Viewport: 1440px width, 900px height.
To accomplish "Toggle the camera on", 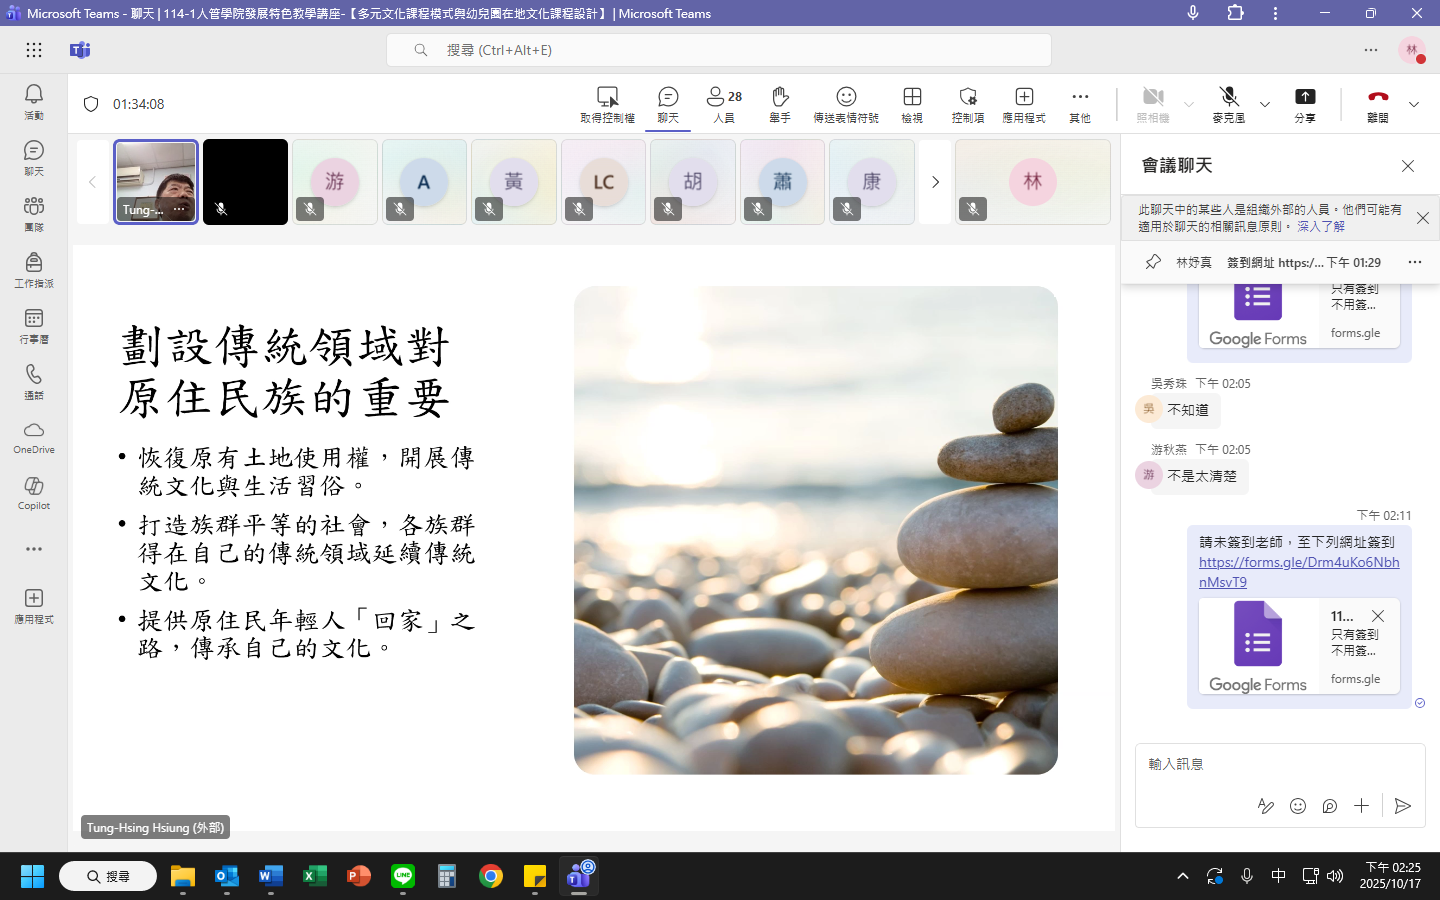I will pos(1153,103).
